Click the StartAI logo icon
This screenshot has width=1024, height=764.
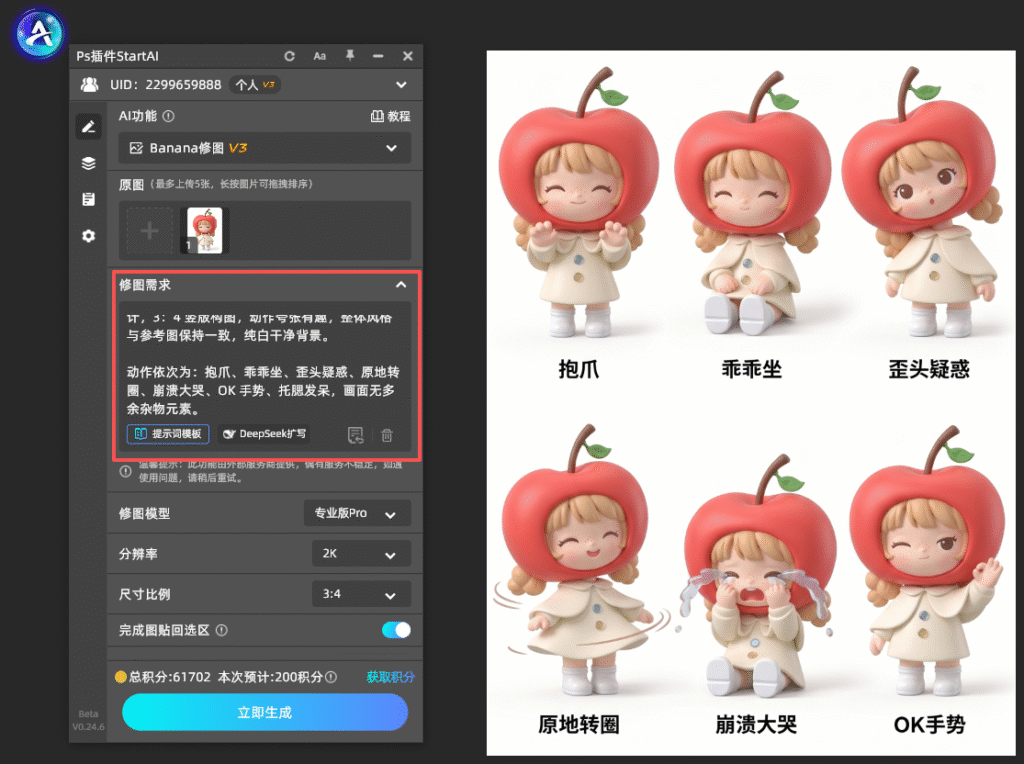tap(39, 33)
